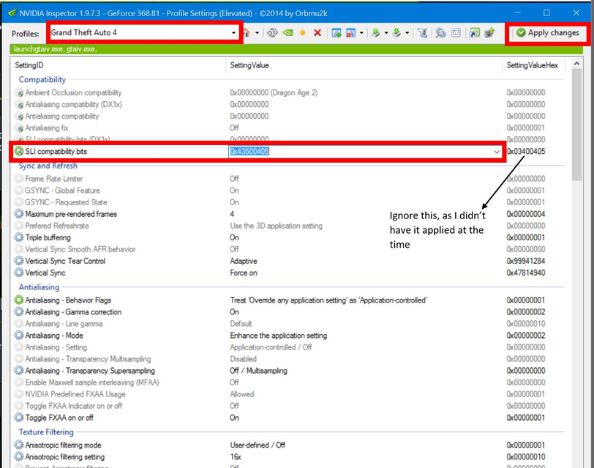
Task: Select Antialiasing - Transparency Supersampling row
Action: click(288, 370)
